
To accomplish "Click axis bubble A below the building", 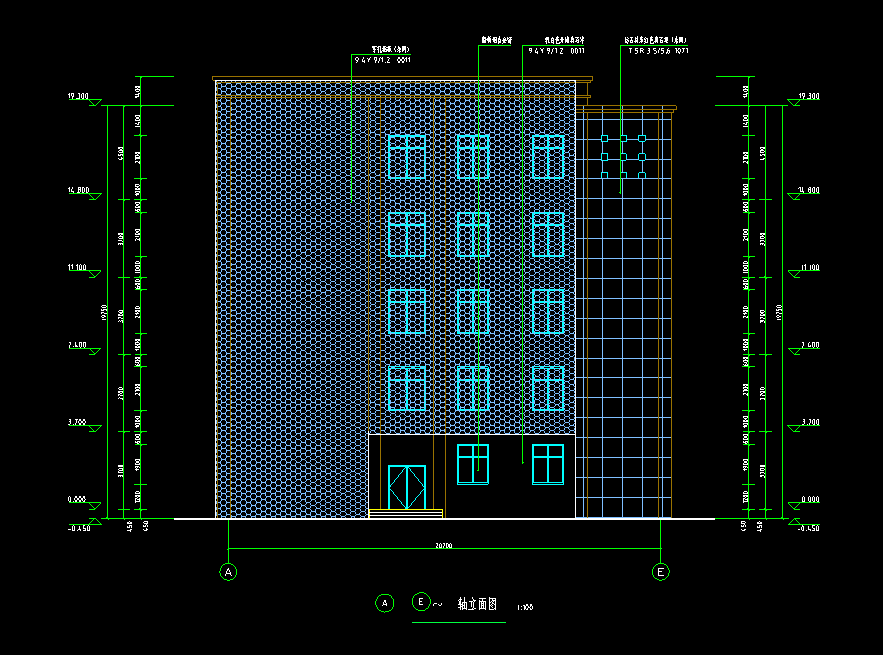I will point(229,572).
